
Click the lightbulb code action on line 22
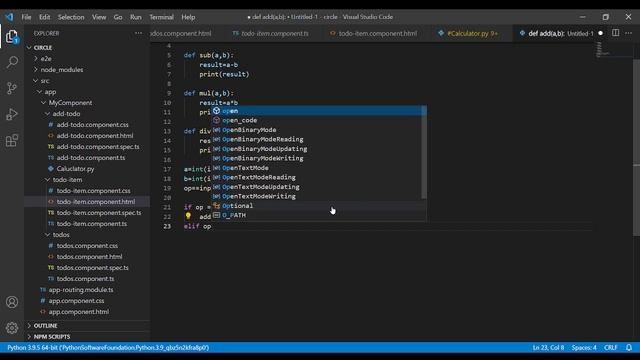[x=188, y=216]
